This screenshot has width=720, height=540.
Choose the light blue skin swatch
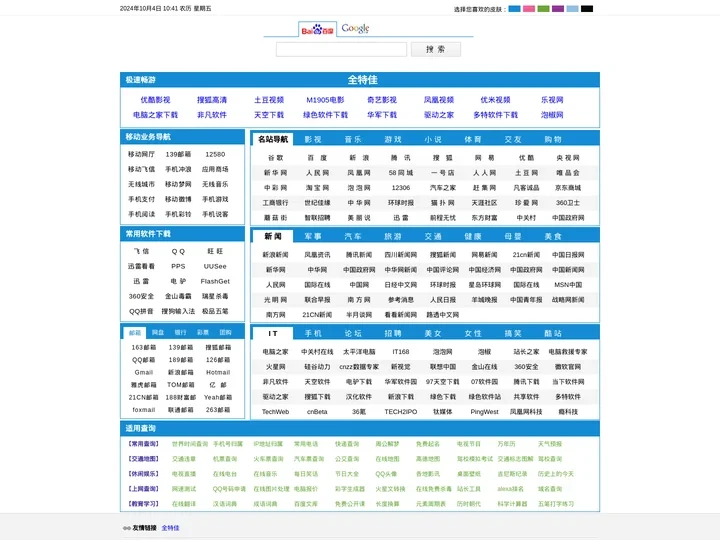tap(572, 9)
